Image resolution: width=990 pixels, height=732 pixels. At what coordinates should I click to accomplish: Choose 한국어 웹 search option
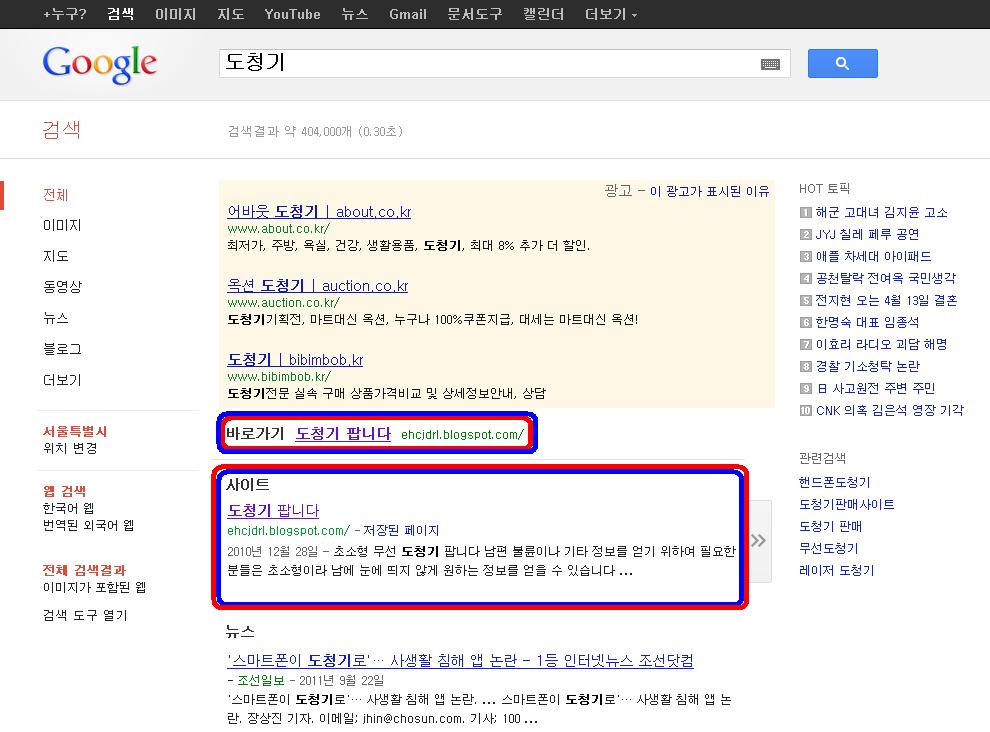pos(68,508)
